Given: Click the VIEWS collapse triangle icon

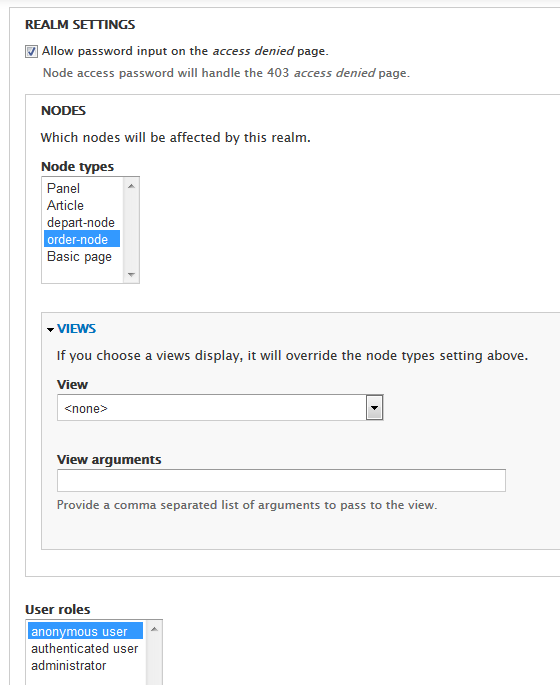Looking at the screenshot, I should 51,329.
